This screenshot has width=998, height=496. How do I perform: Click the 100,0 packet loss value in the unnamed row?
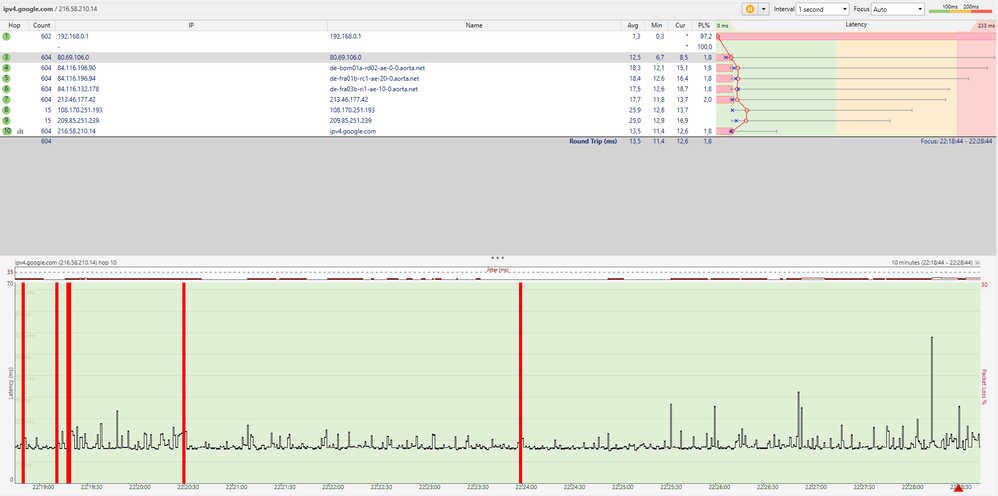click(x=705, y=47)
